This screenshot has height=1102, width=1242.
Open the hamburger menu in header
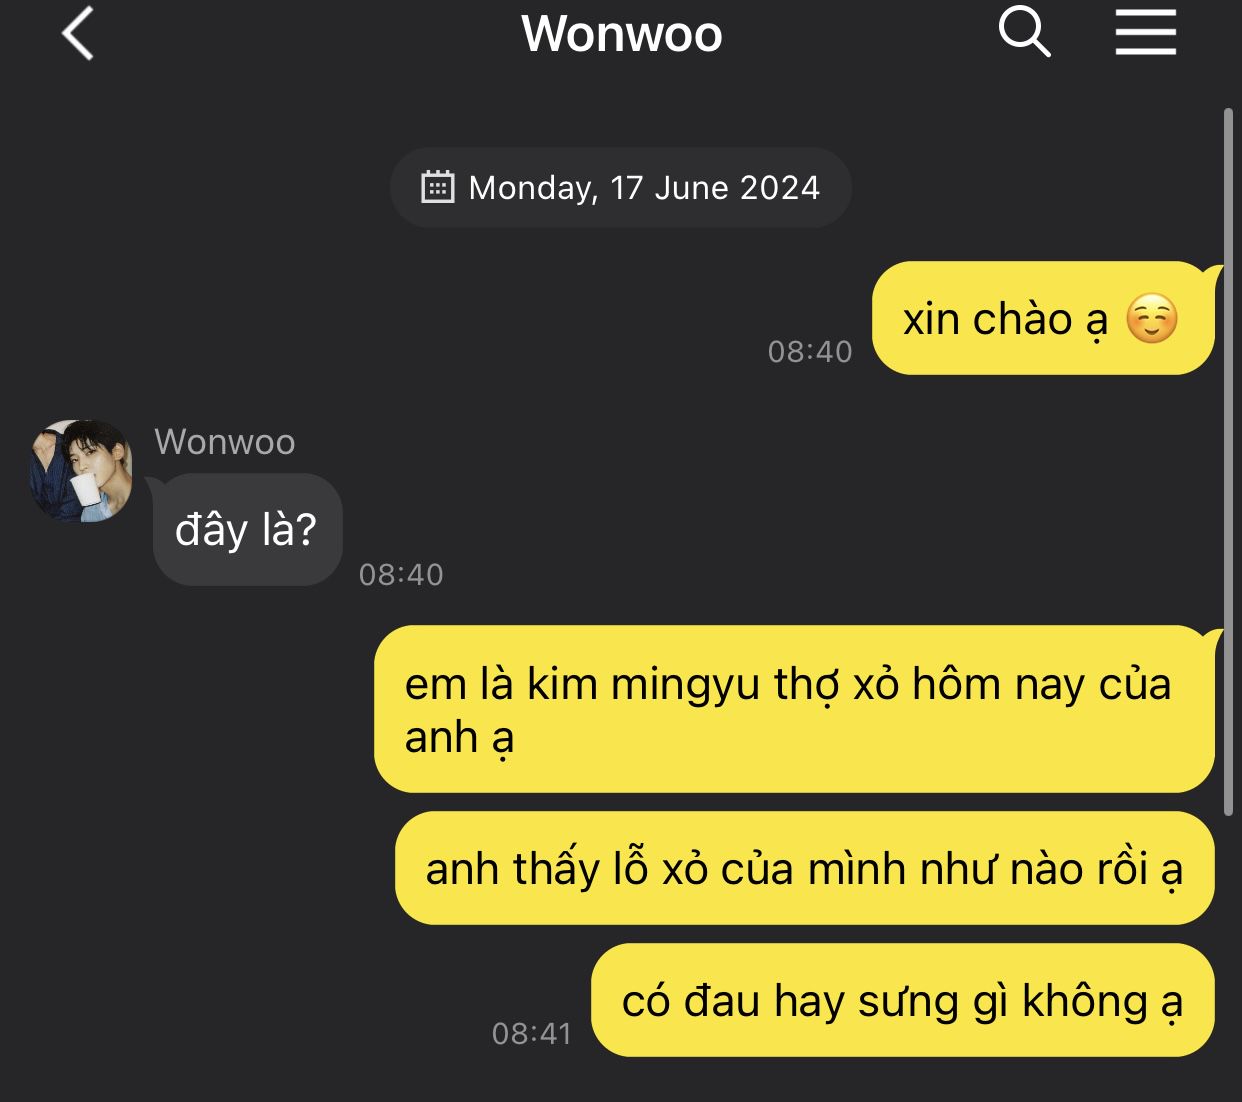(1146, 32)
